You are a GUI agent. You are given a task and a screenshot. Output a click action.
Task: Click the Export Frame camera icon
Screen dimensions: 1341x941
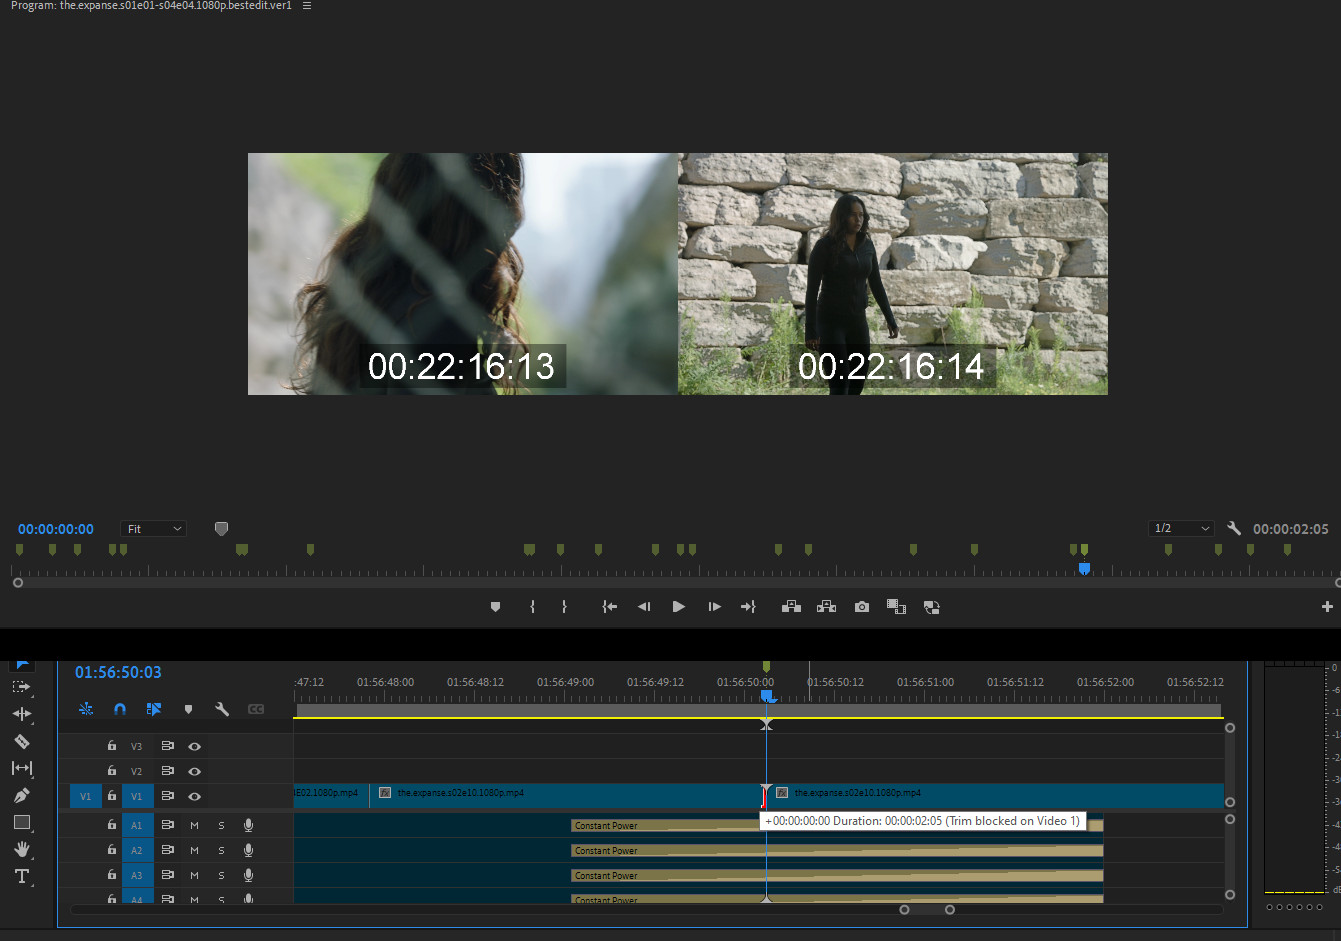[x=861, y=607]
